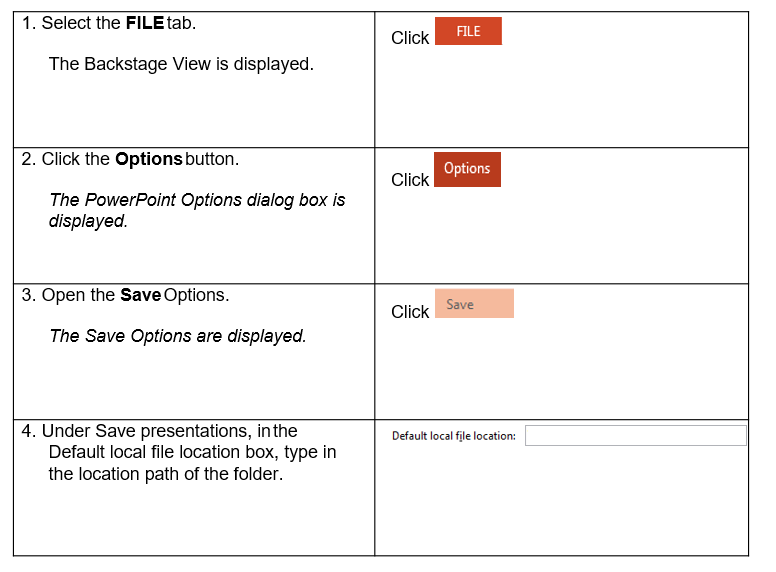
Task: Focus the Default local file location box
Action: pos(635,435)
